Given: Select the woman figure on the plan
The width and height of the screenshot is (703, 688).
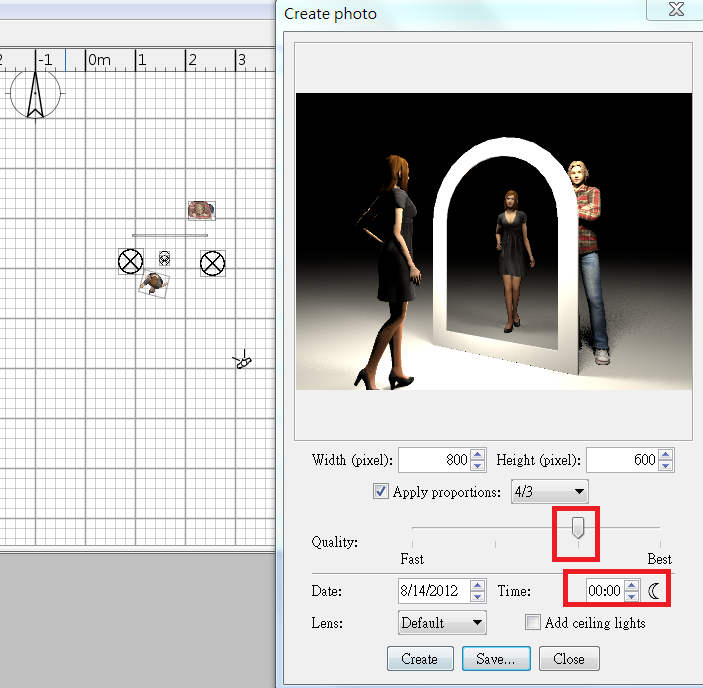Looking at the screenshot, I should pos(154,284).
